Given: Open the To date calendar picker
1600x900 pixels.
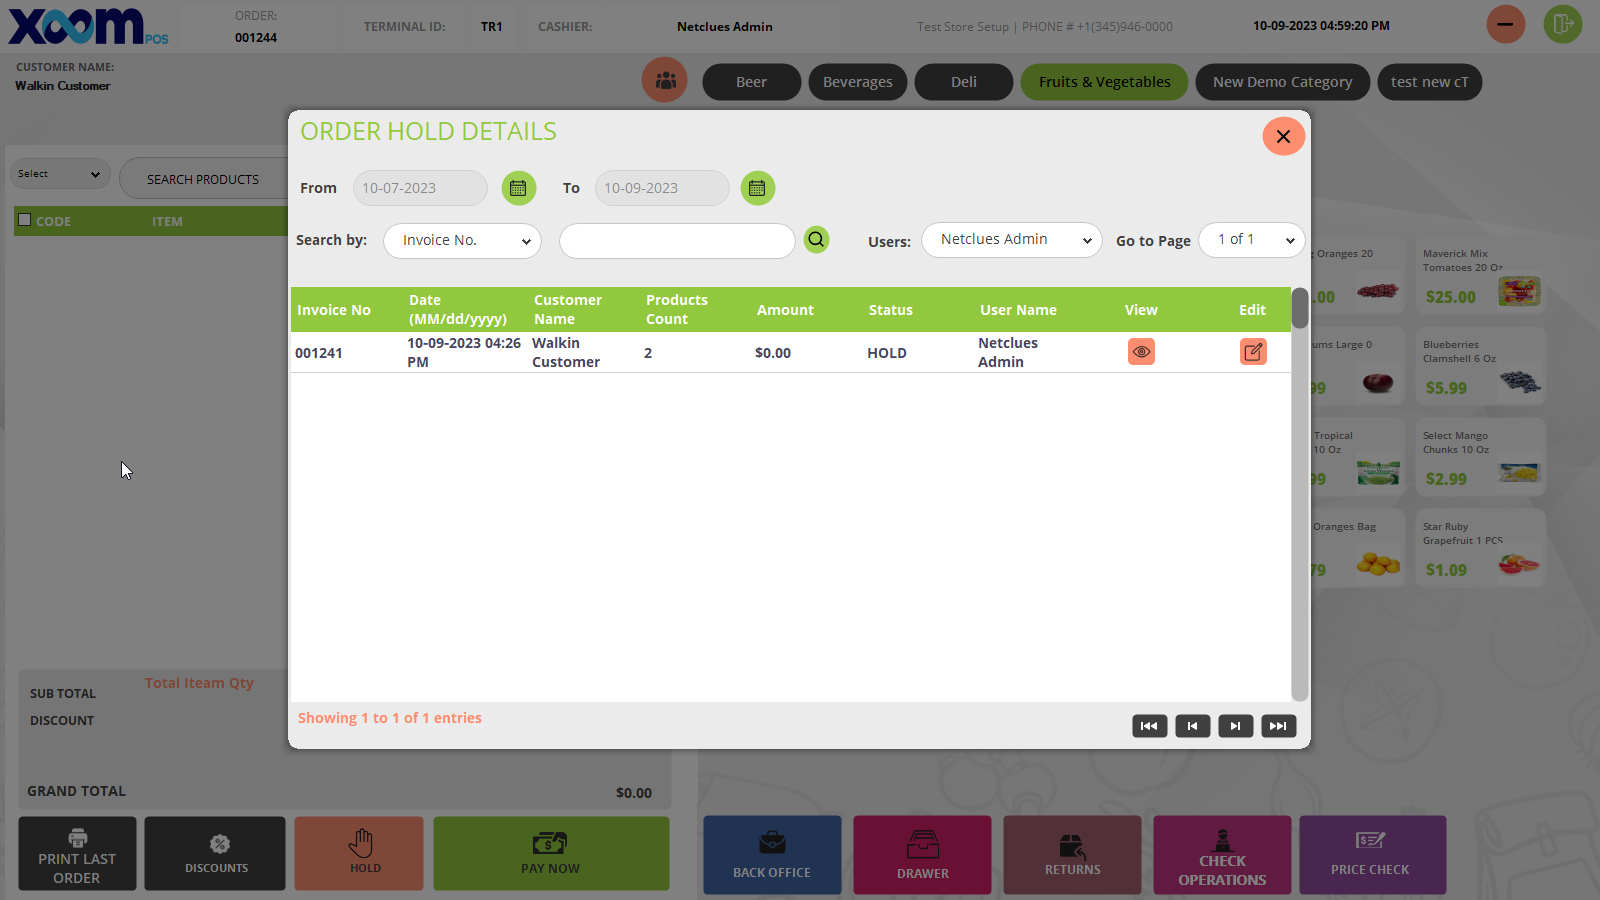Looking at the screenshot, I should tap(757, 188).
